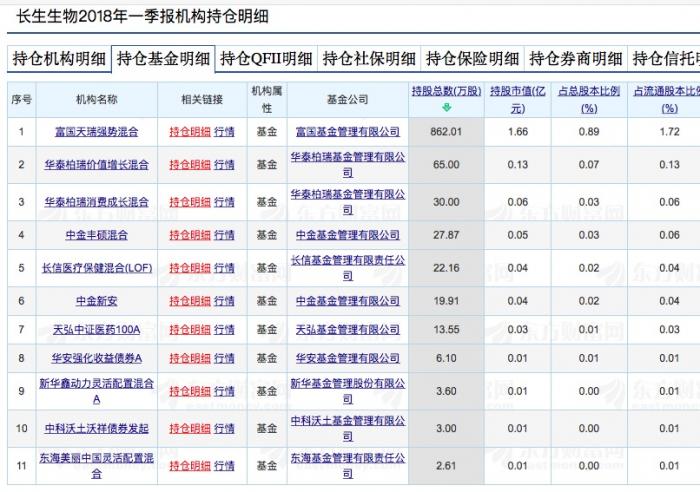Select the 持仓基金明细 tab

pyautogui.click(x=163, y=59)
